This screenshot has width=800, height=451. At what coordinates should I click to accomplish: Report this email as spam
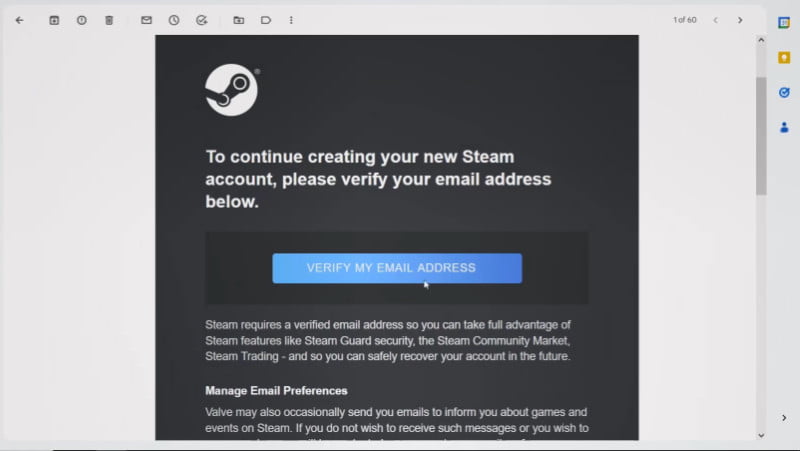(x=82, y=20)
